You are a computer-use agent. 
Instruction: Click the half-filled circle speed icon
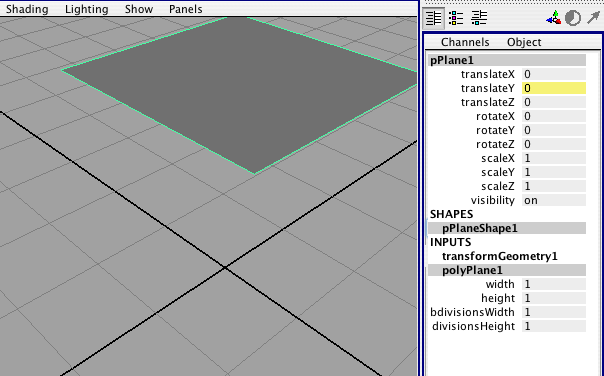pos(573,18)
